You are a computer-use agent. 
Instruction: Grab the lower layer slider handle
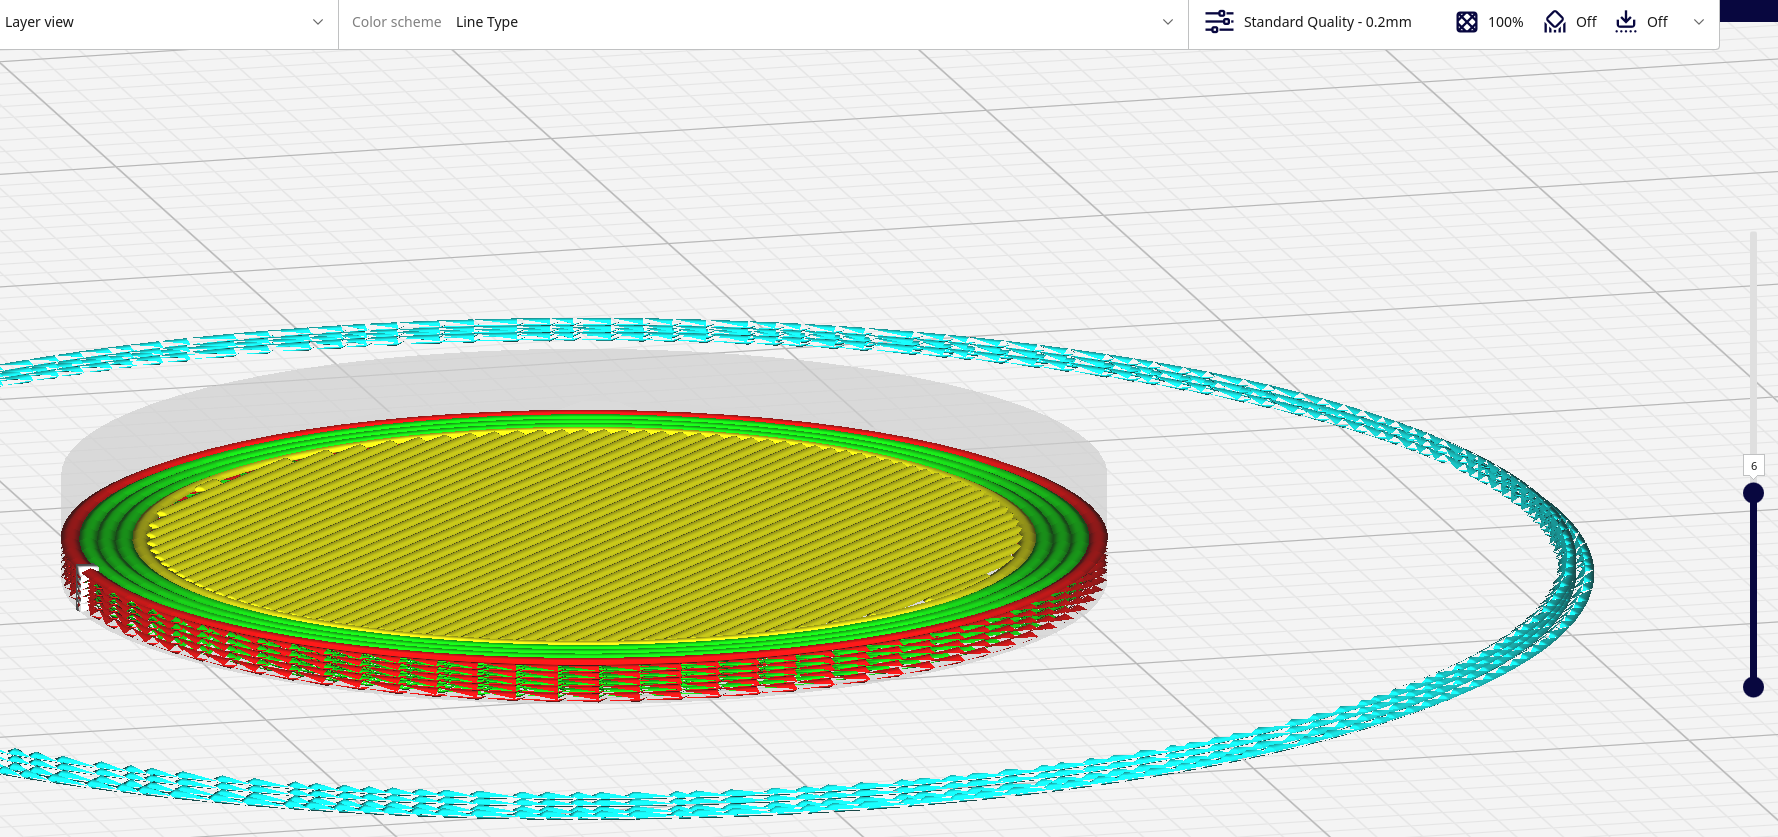coord(1753,687)
